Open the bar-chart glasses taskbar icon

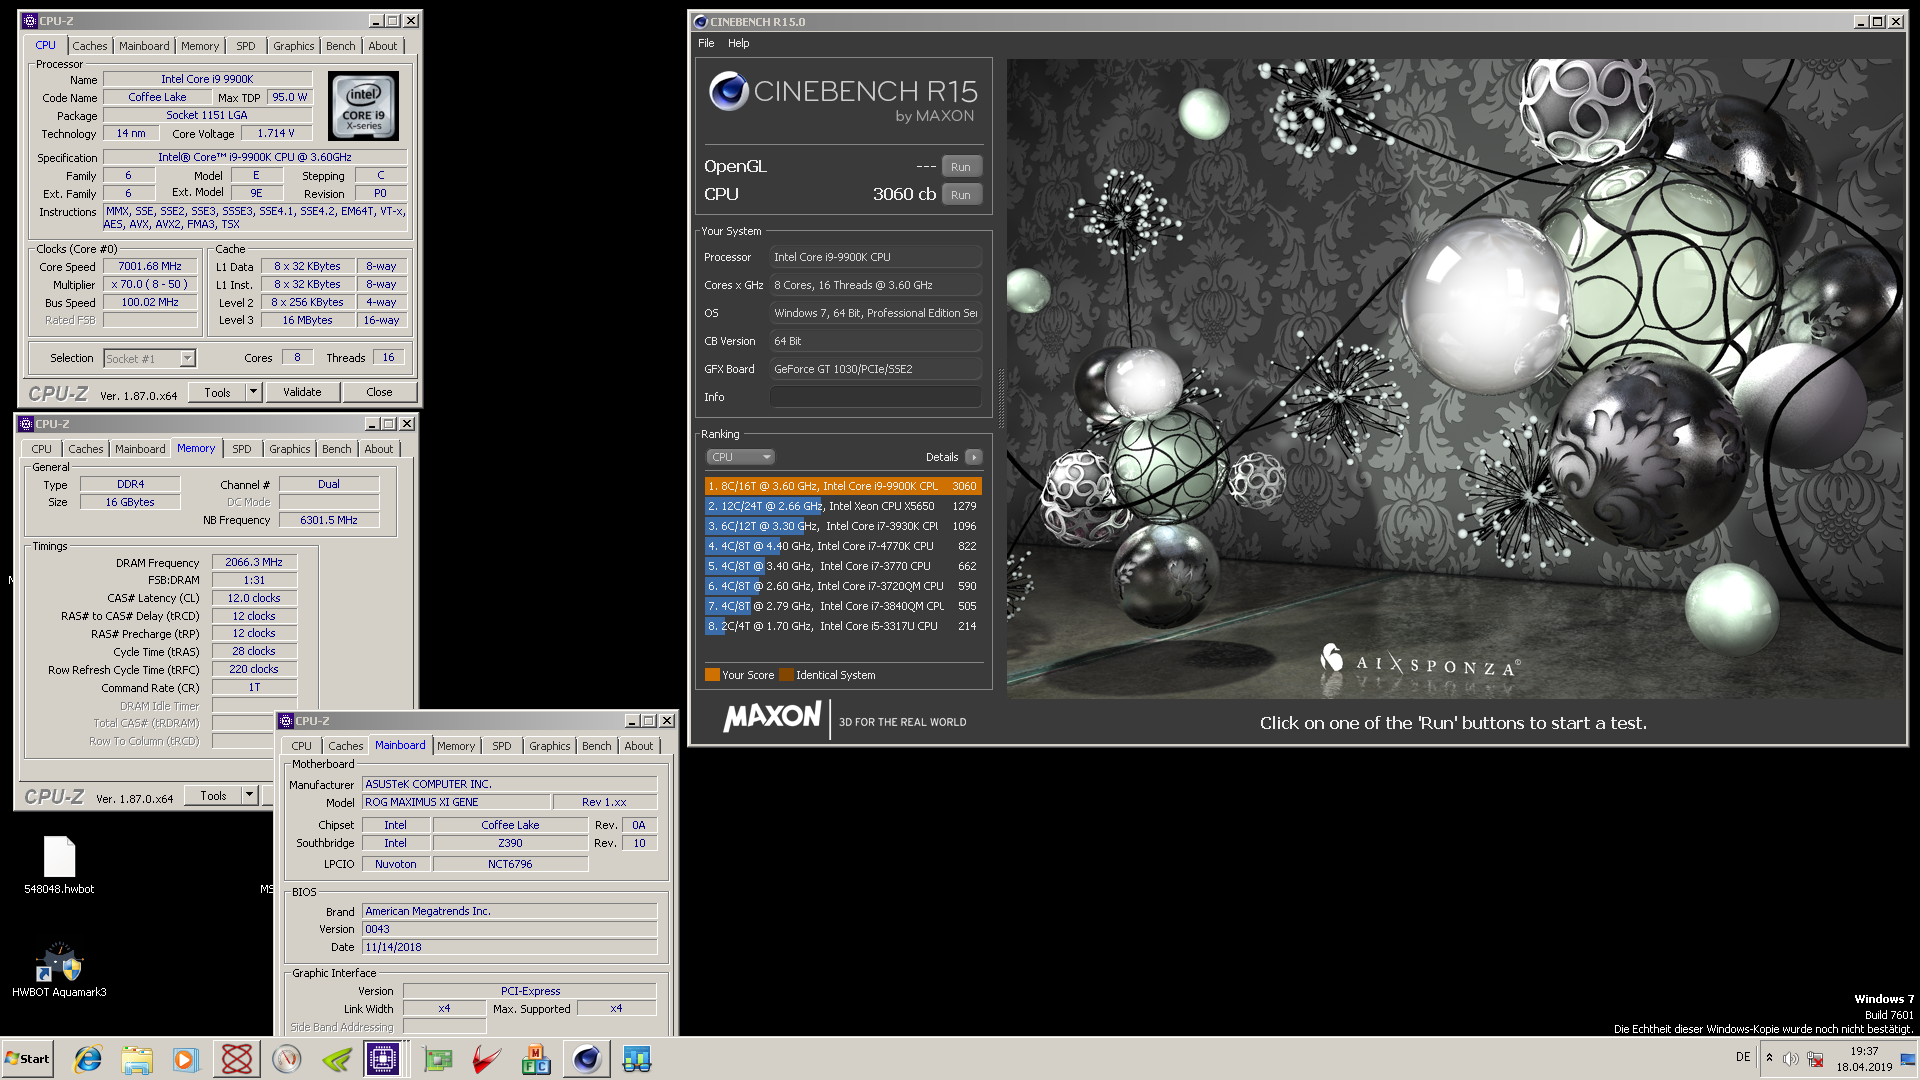click(637, 1059)
